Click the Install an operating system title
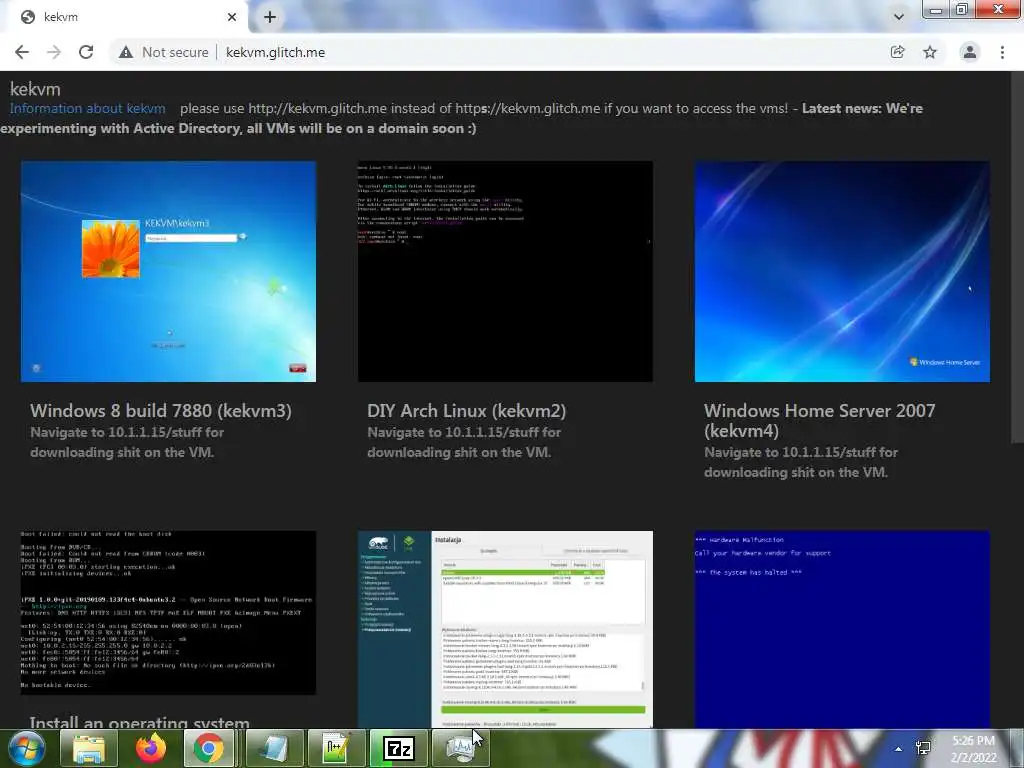The image size is (1024, 768). (x=140, y=722)
